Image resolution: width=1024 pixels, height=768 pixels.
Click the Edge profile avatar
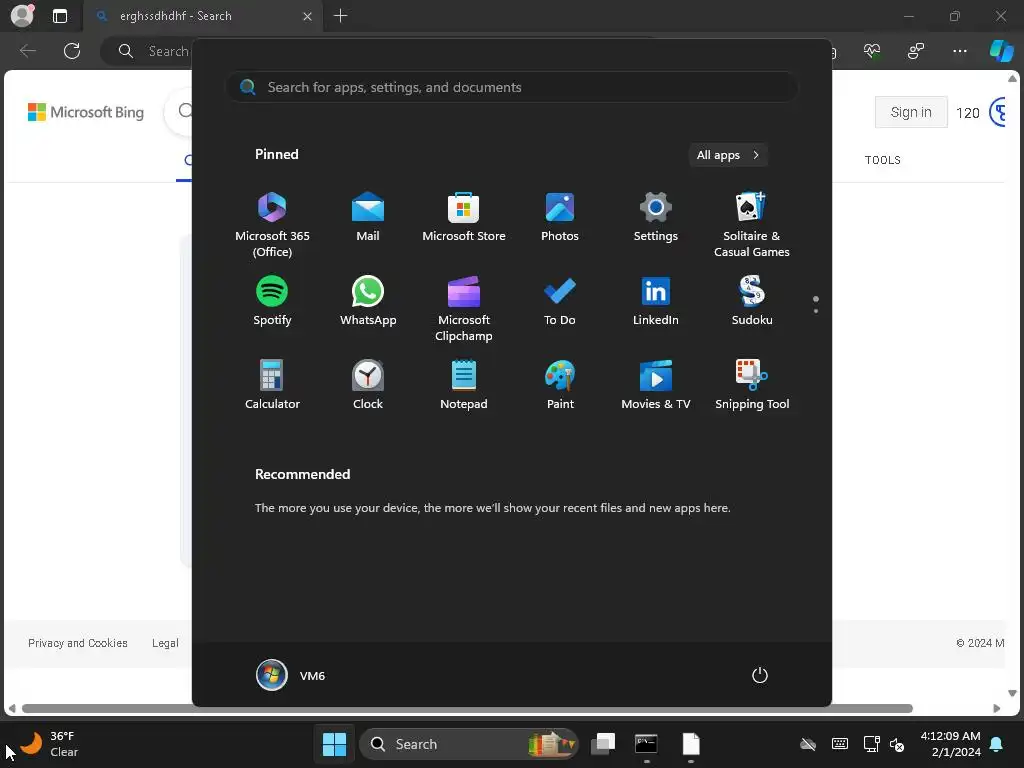click(x=23, y=15)
